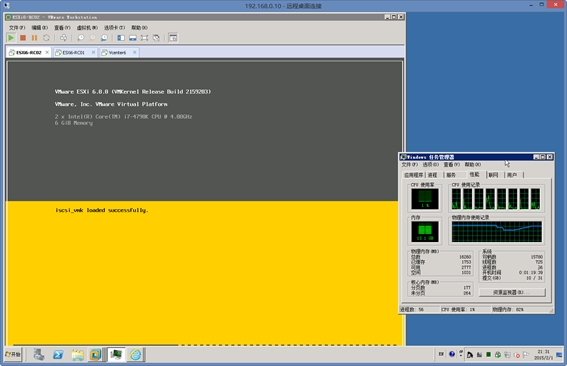This screenshot has height=366, width=567.
Task: Click the memory usage meter in Task Manager
Action: pos(425,231)
